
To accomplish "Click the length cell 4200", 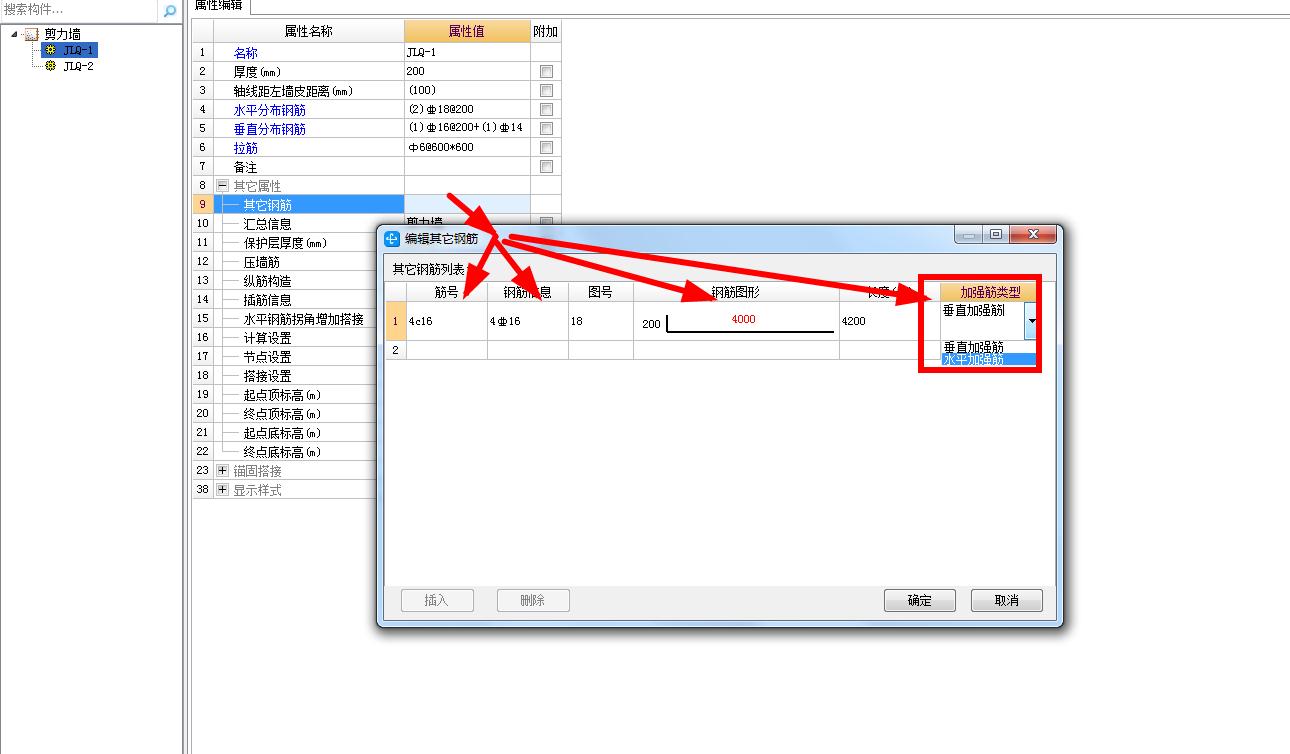I will [888, 321].
